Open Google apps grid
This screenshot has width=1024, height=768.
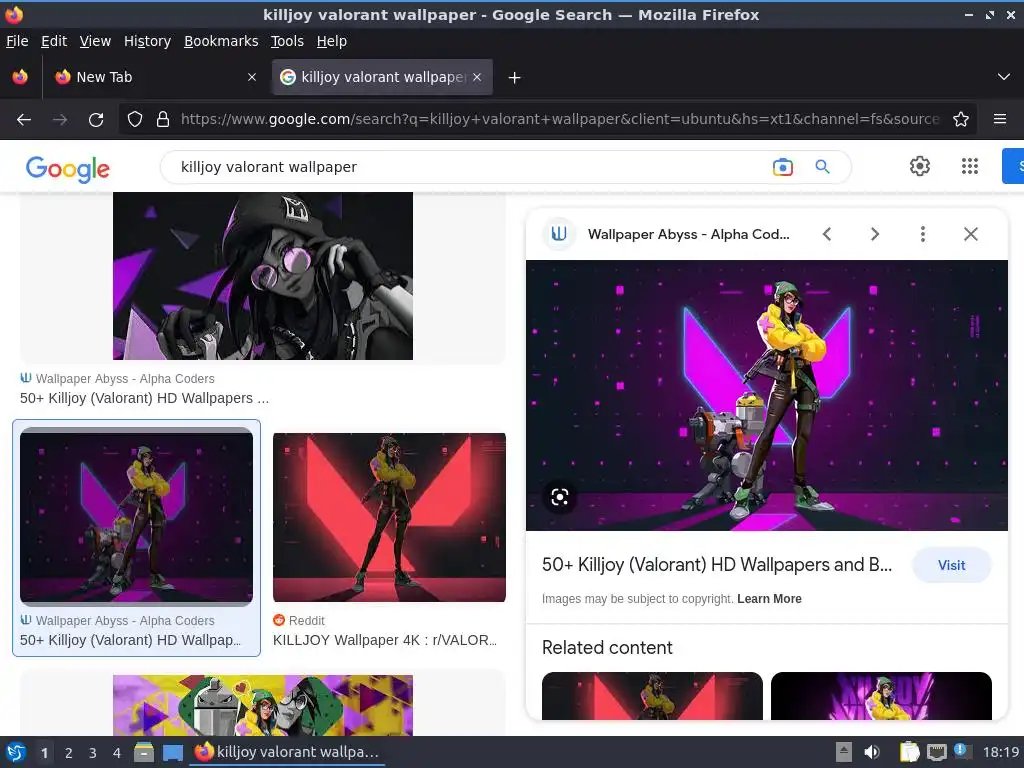click(970, 167)
